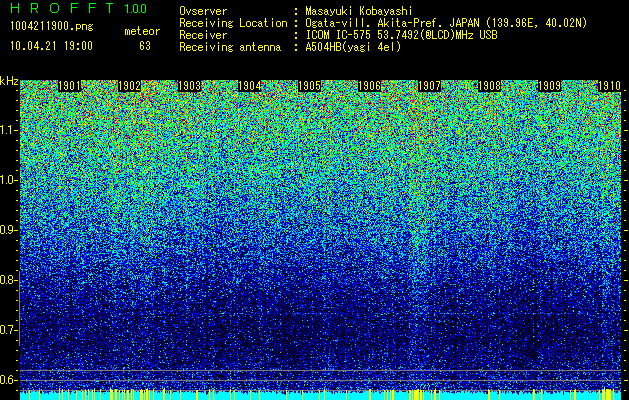629x400 pixels.
Task: Click the observer name Masayuki Kobayashi
Action: [x=359, y=11]
